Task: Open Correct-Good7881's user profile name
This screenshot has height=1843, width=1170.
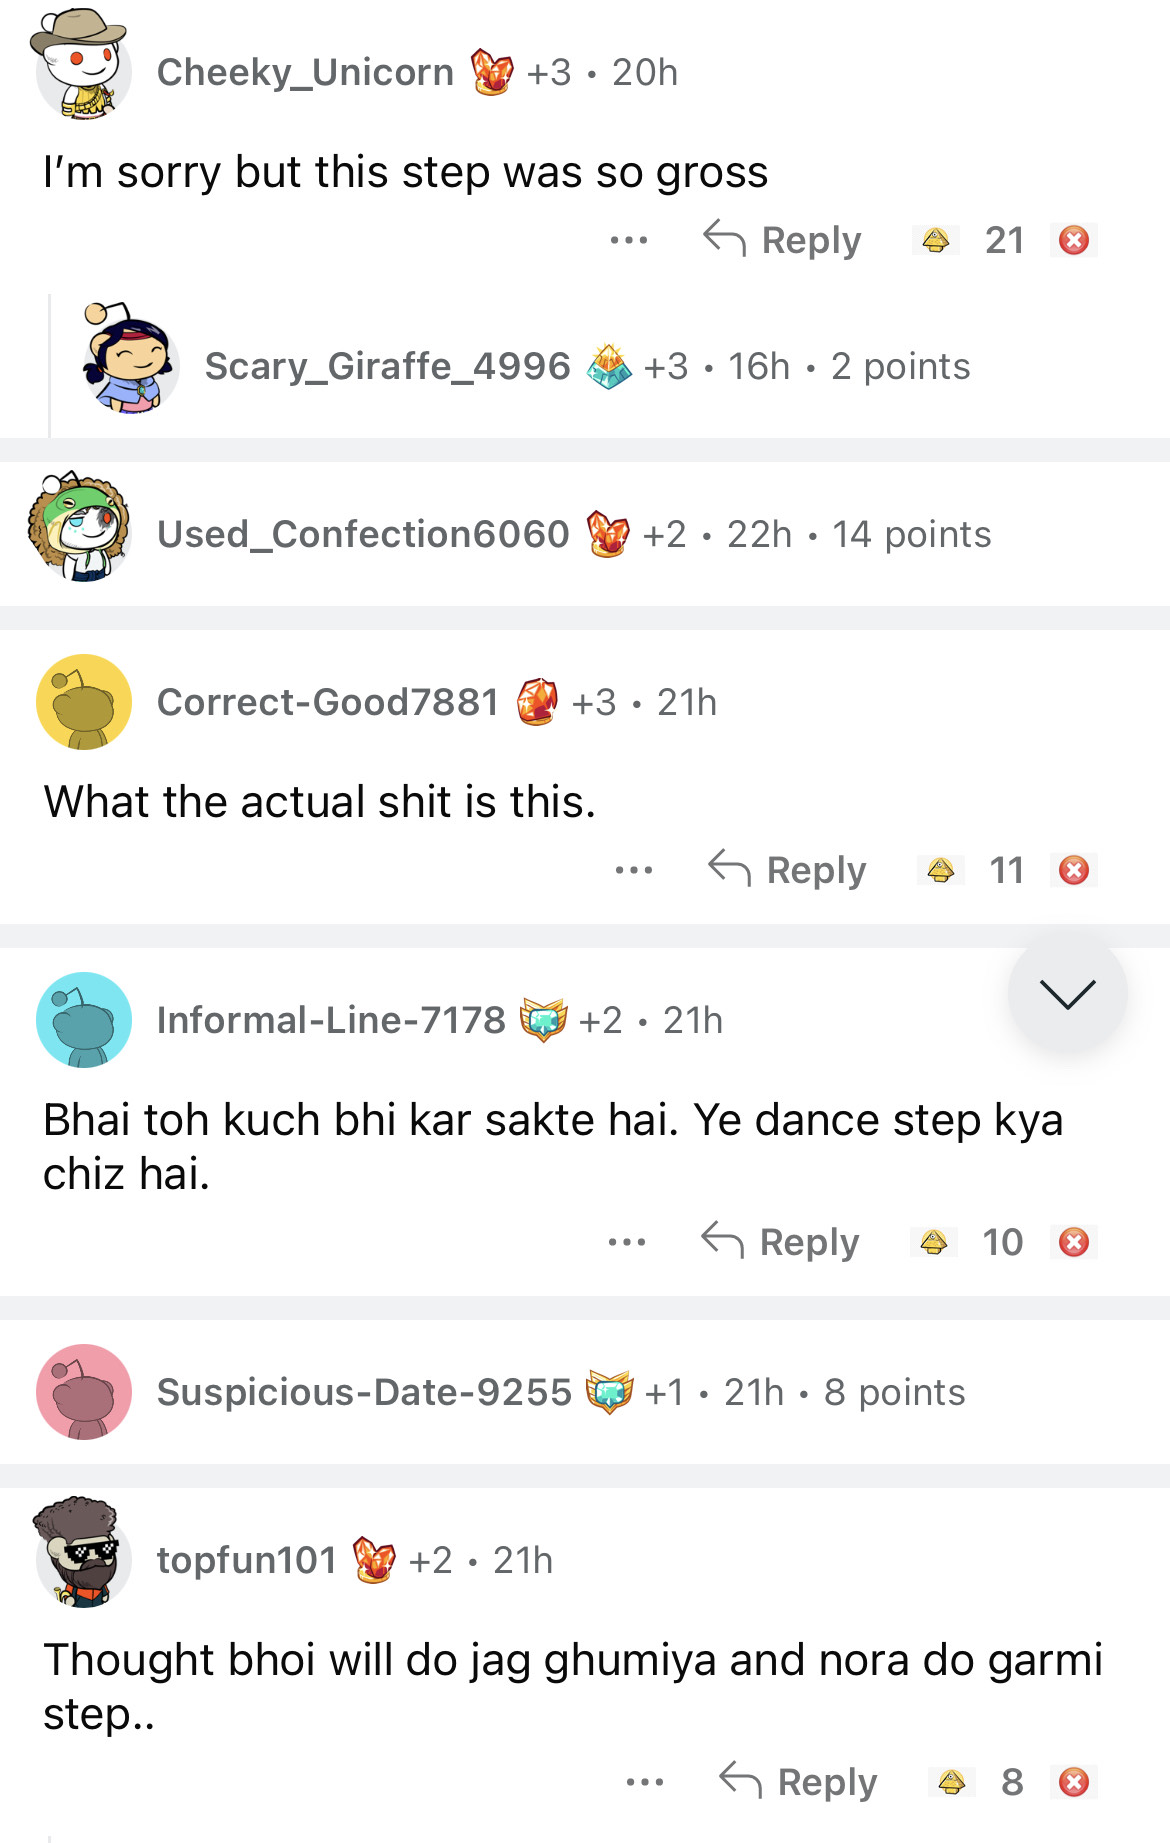Action: pos(328,702)
